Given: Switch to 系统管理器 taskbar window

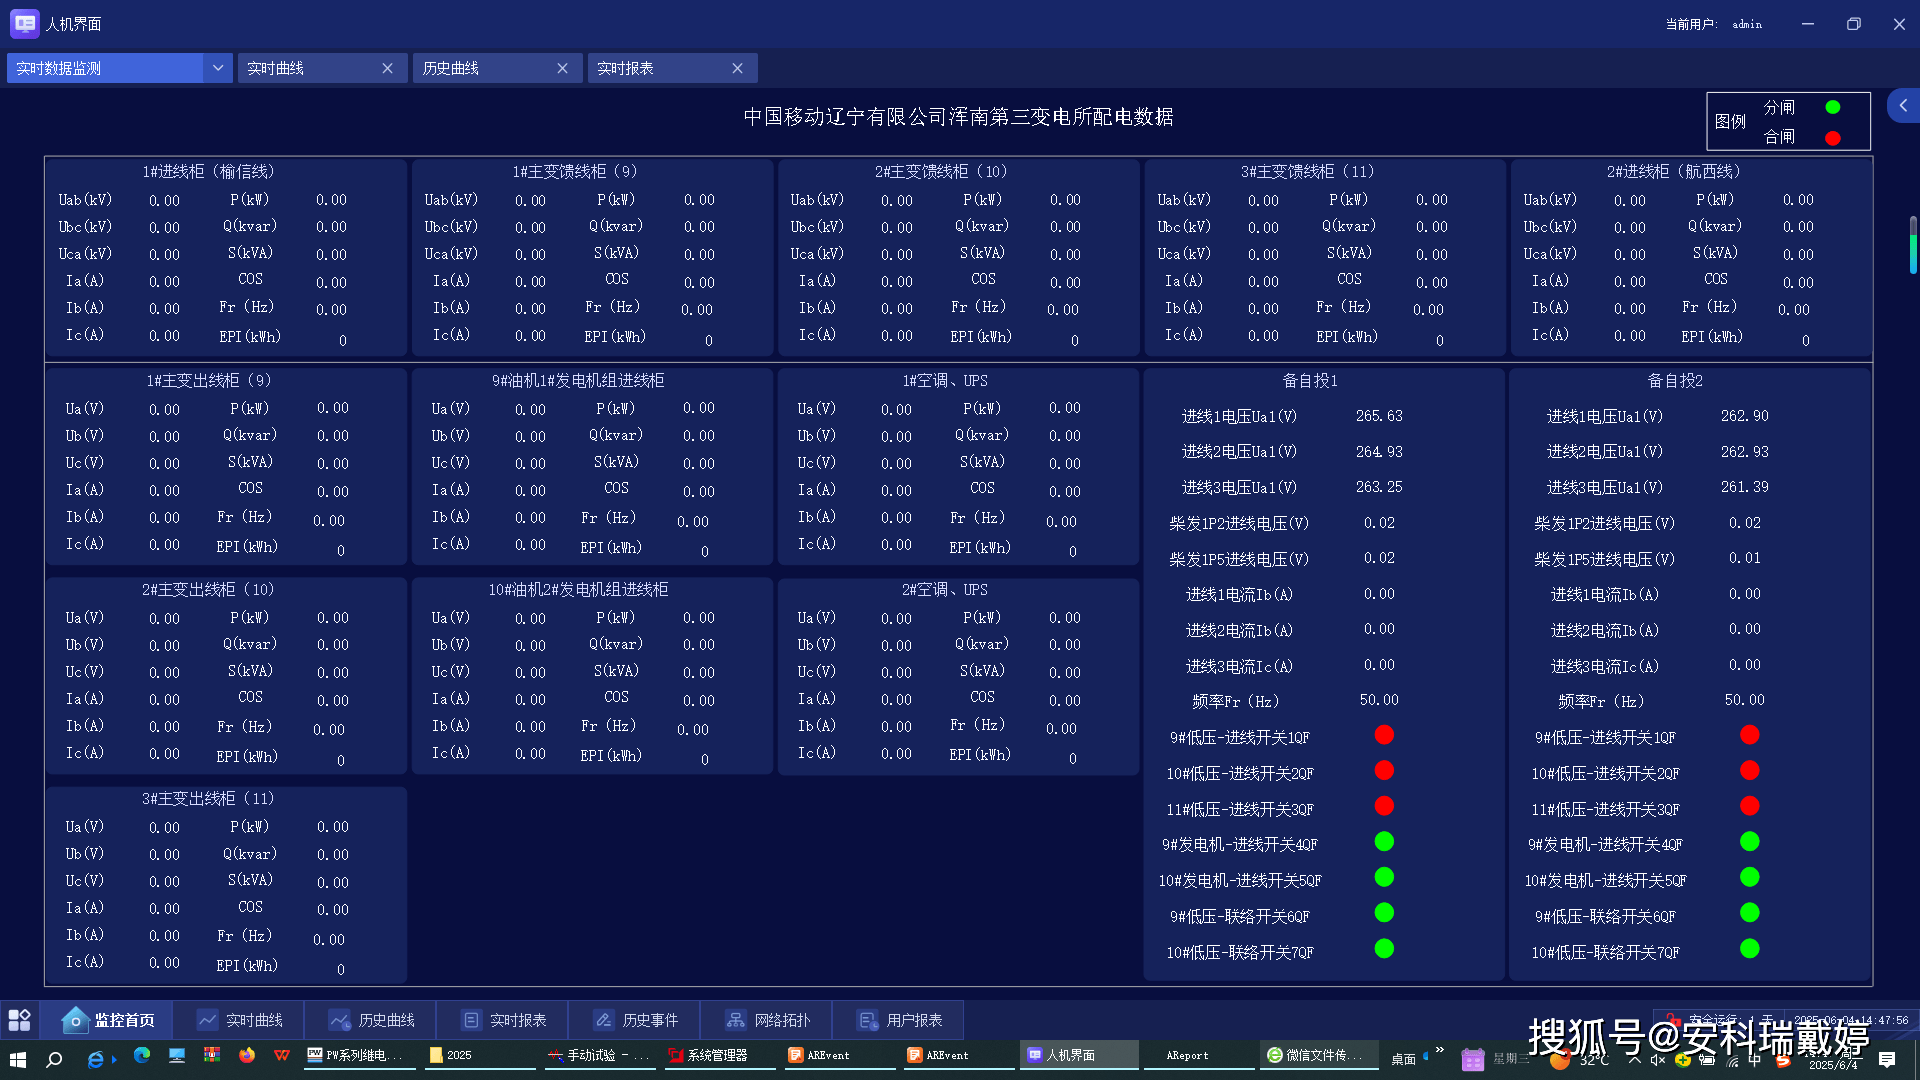Looking at the screenshot, I should pyautogui.click(x=720, y=1055).
